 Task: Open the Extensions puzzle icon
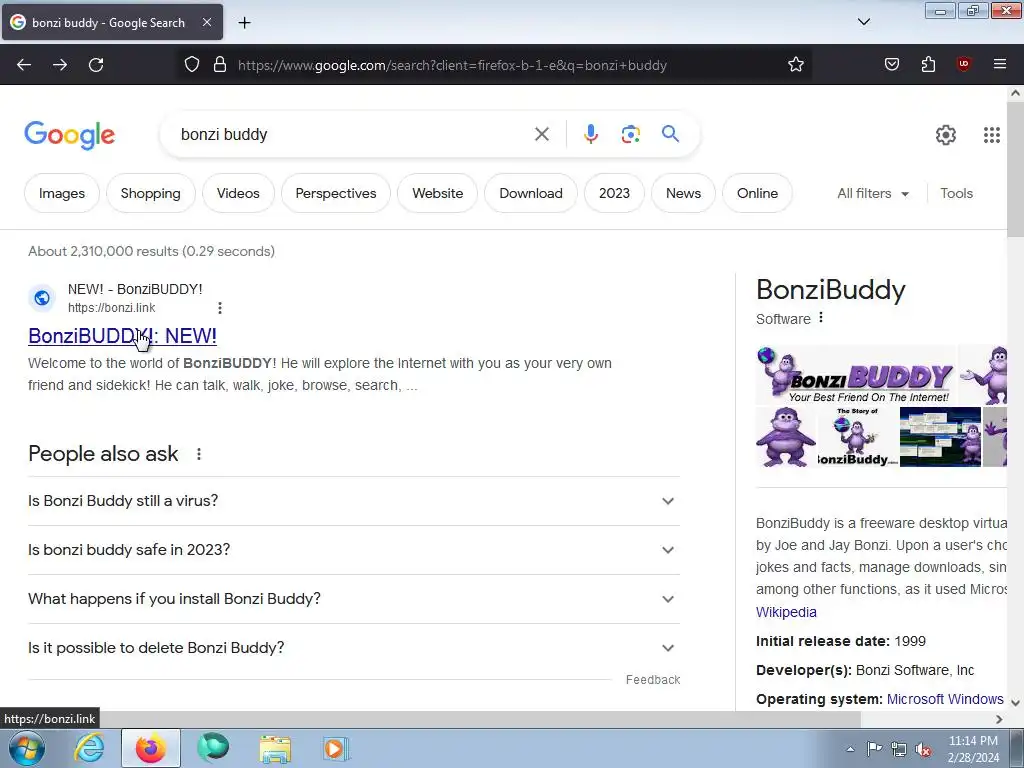point(928,64)
